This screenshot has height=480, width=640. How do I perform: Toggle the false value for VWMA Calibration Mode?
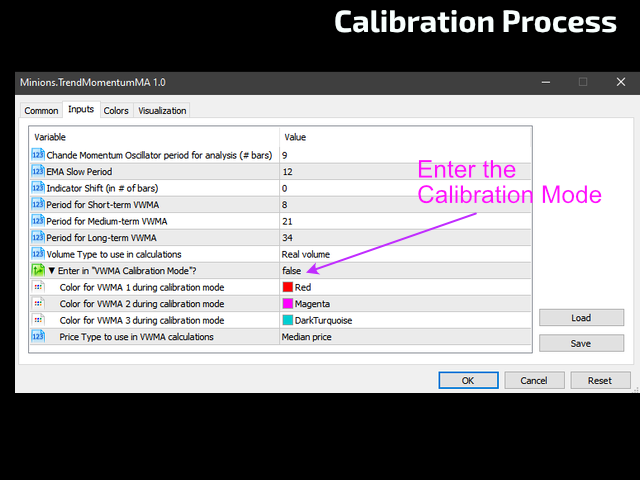292,271
